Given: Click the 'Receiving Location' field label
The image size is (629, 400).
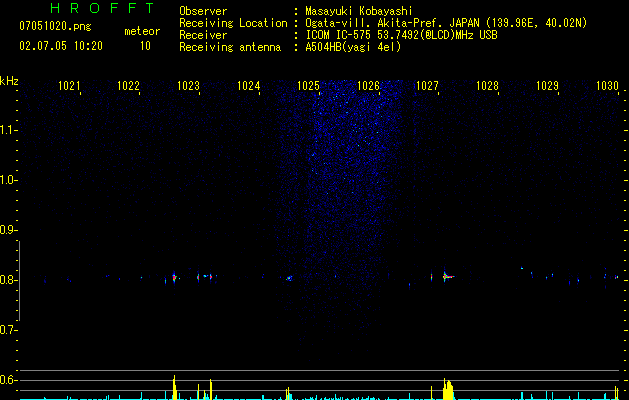Looking at the screenshot, I should click(x=233, y=23).
